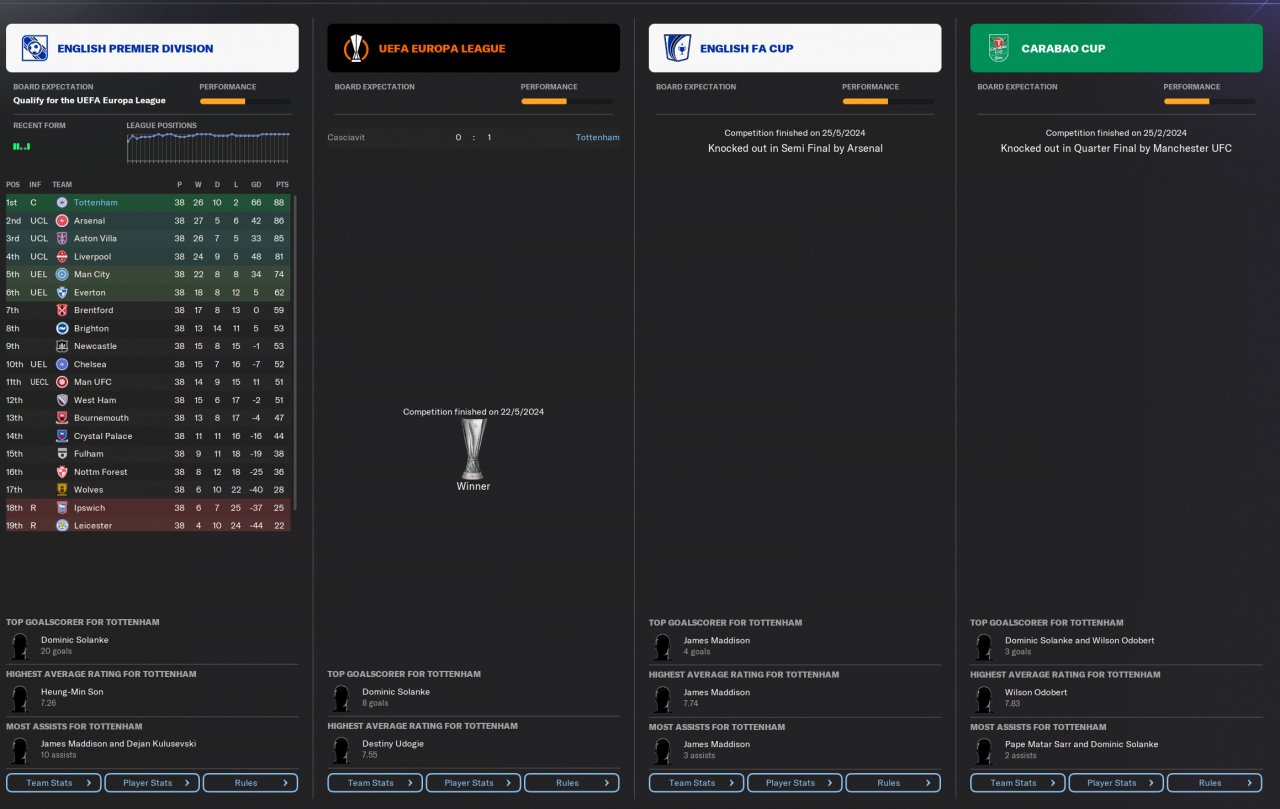1280x809 pixels.
Task: Open Team Stats for English Premier Division
Action: [x=53, y=783]
